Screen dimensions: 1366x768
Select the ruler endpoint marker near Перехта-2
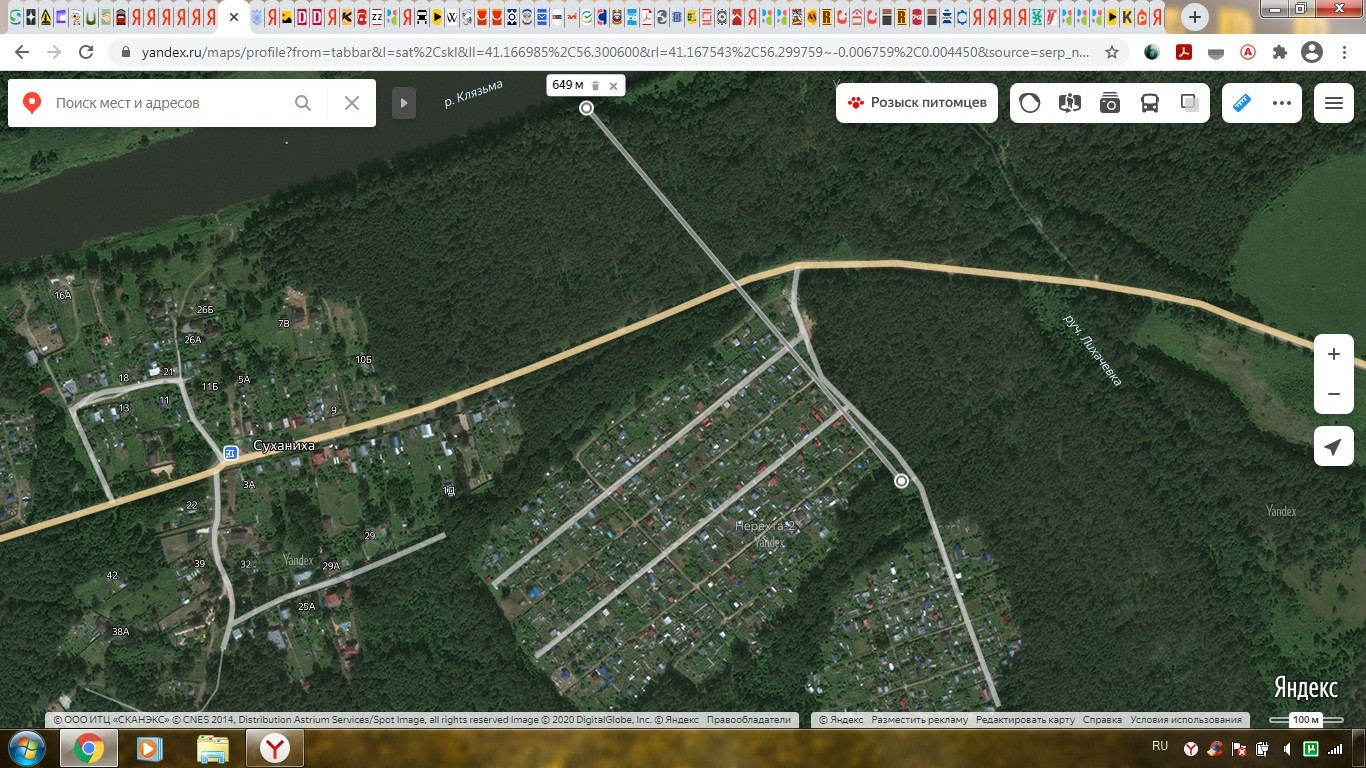click(x=902, y=481)
